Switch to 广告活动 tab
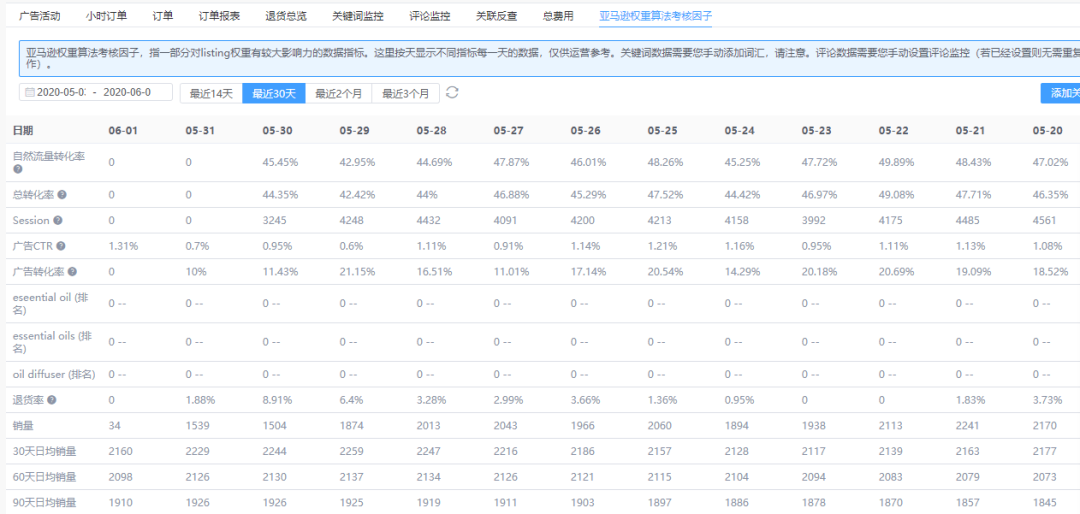Image resolution: width=1080 pixels, height=514 pixels. pyautogui.click(x=39, y=16)
